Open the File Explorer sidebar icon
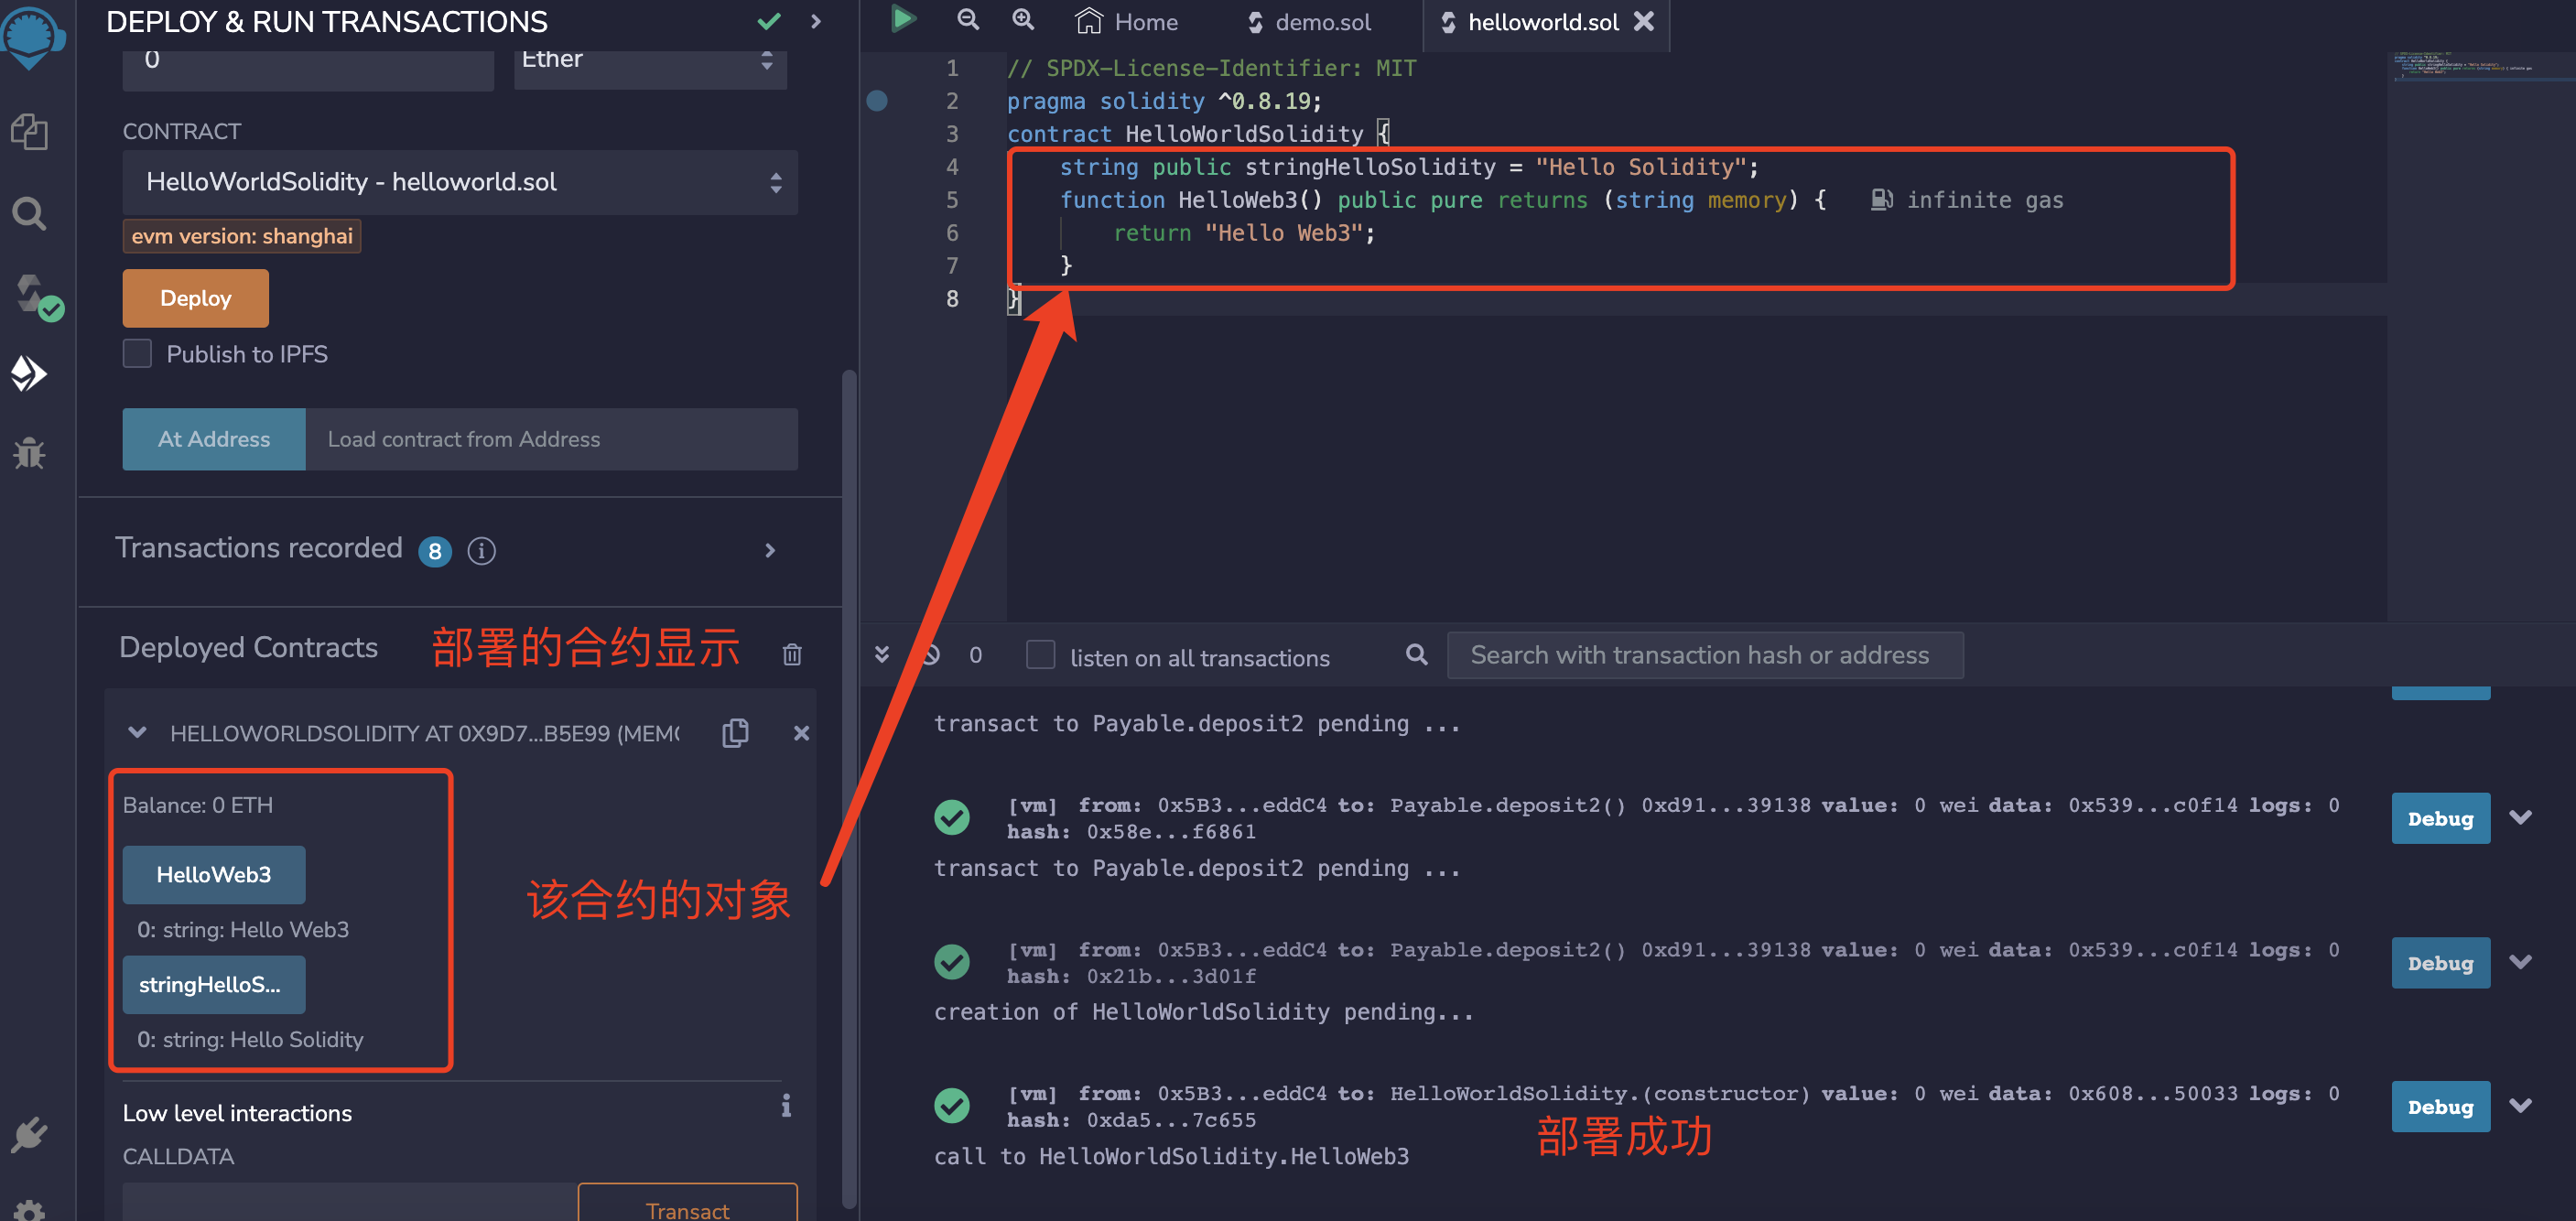2576x1221 pixels. point(29,132)
